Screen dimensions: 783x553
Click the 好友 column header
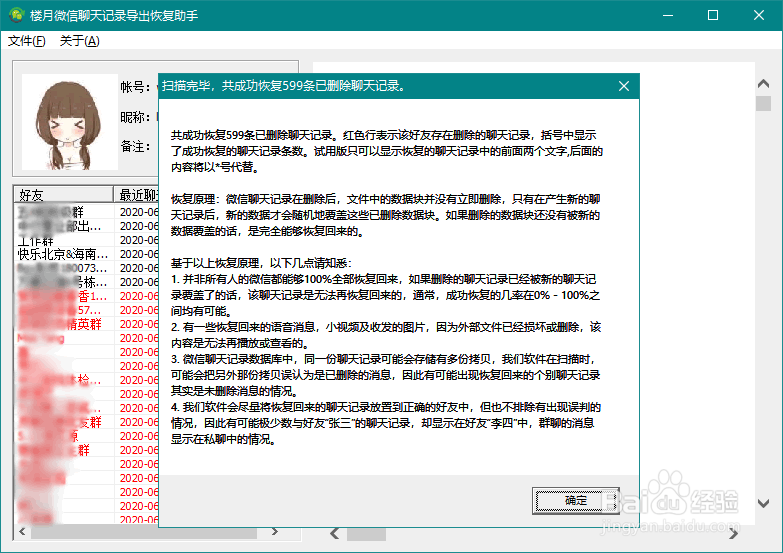pos(63,194)
